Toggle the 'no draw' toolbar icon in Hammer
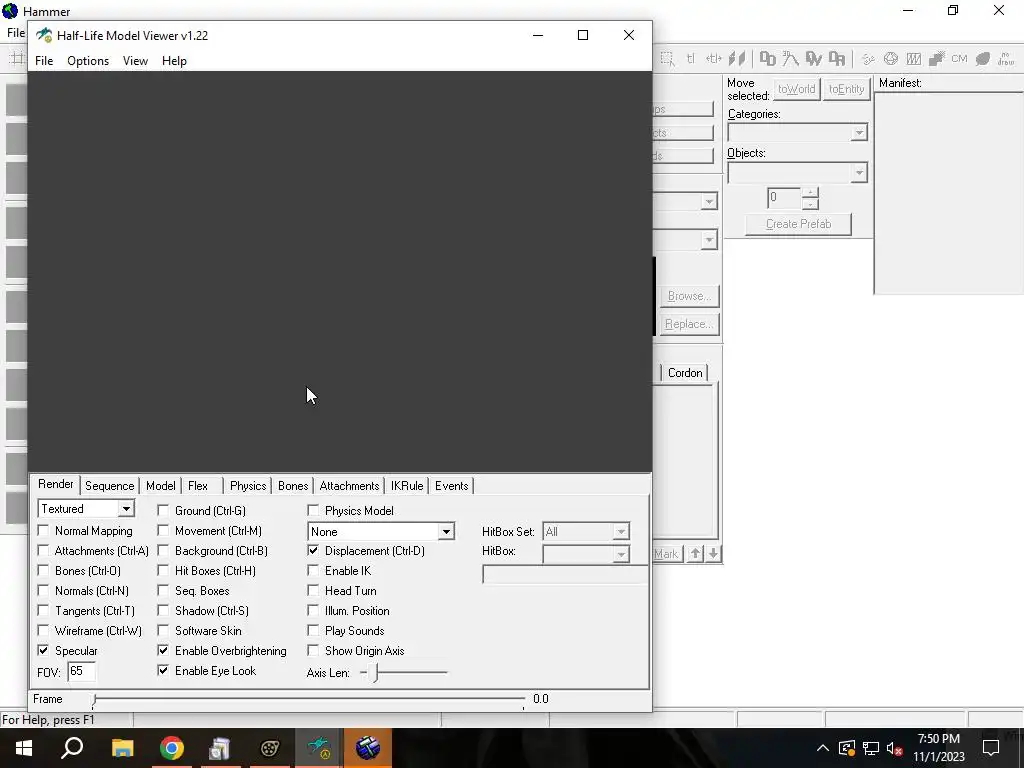Viewport: 1024px width, 768px height. tap(1006, 59)
